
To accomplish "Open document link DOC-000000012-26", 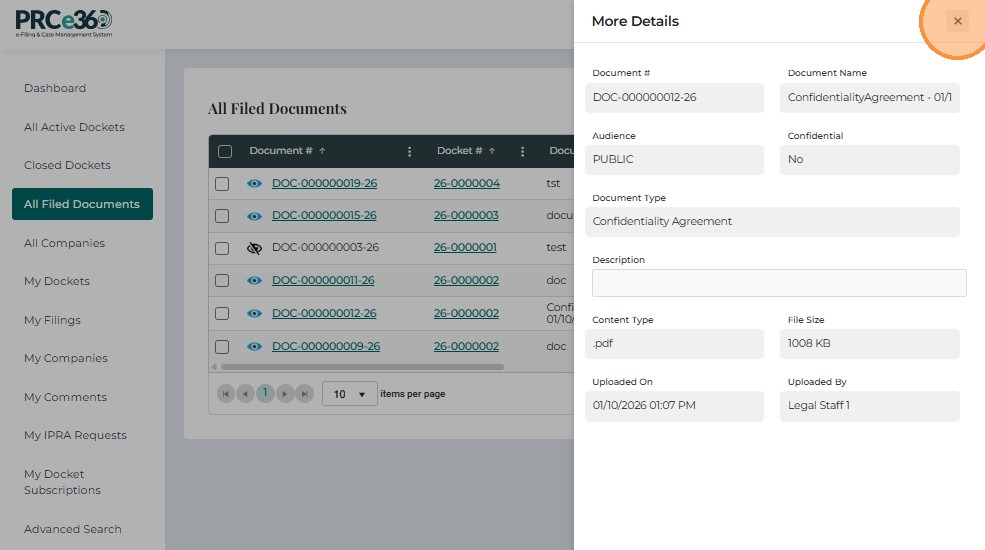I will click(324, 313).
